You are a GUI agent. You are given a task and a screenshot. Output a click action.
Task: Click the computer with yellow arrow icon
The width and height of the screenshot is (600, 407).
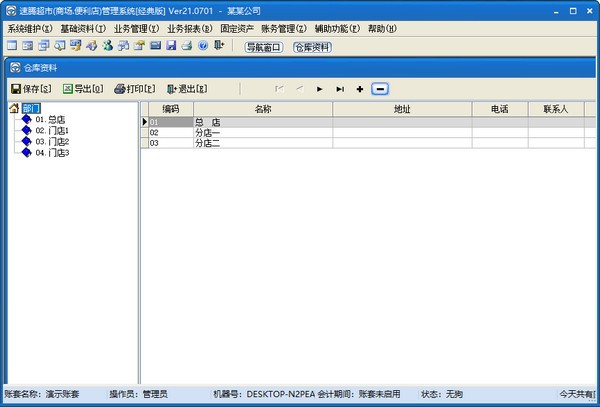point(75,46)
